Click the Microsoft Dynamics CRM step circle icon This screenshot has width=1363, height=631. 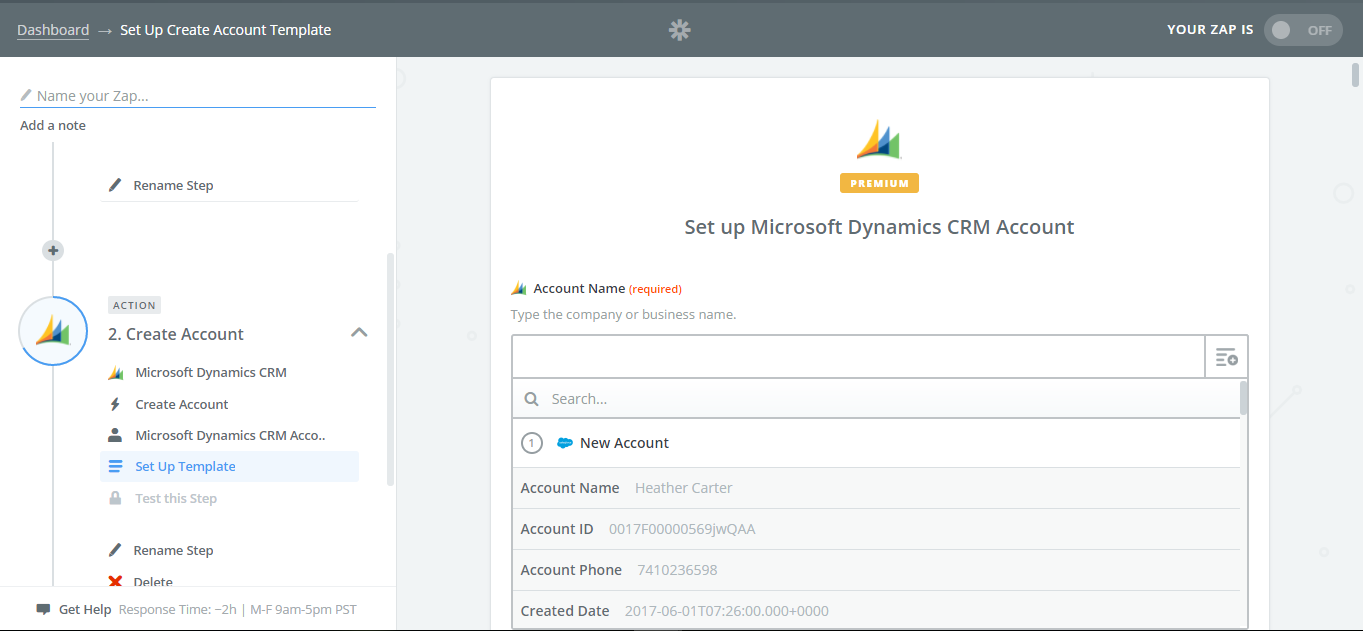click(53, 331)
